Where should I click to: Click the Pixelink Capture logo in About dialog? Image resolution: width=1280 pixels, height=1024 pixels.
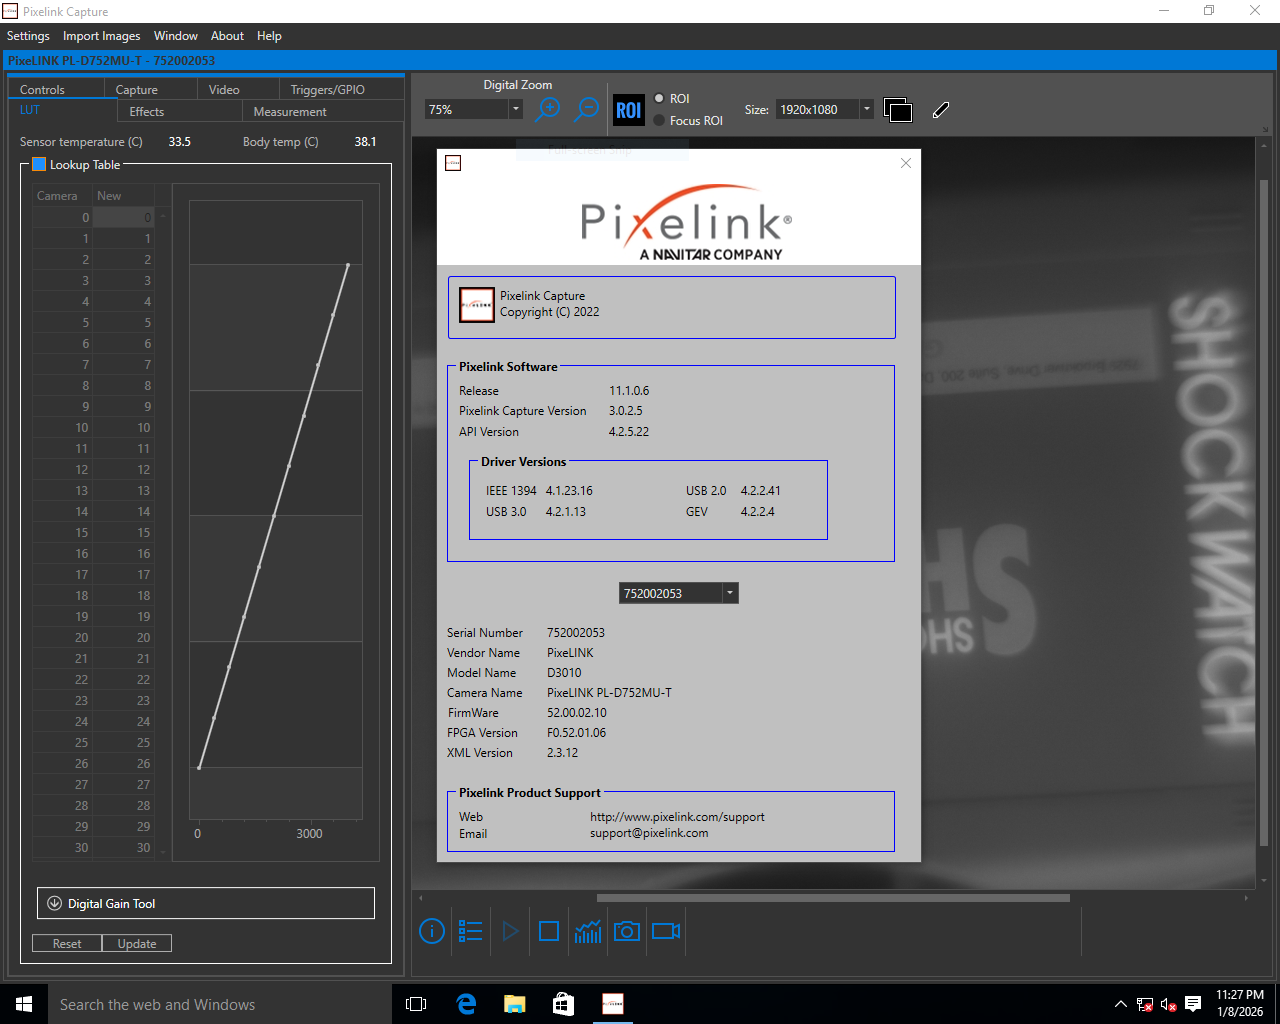477,305
